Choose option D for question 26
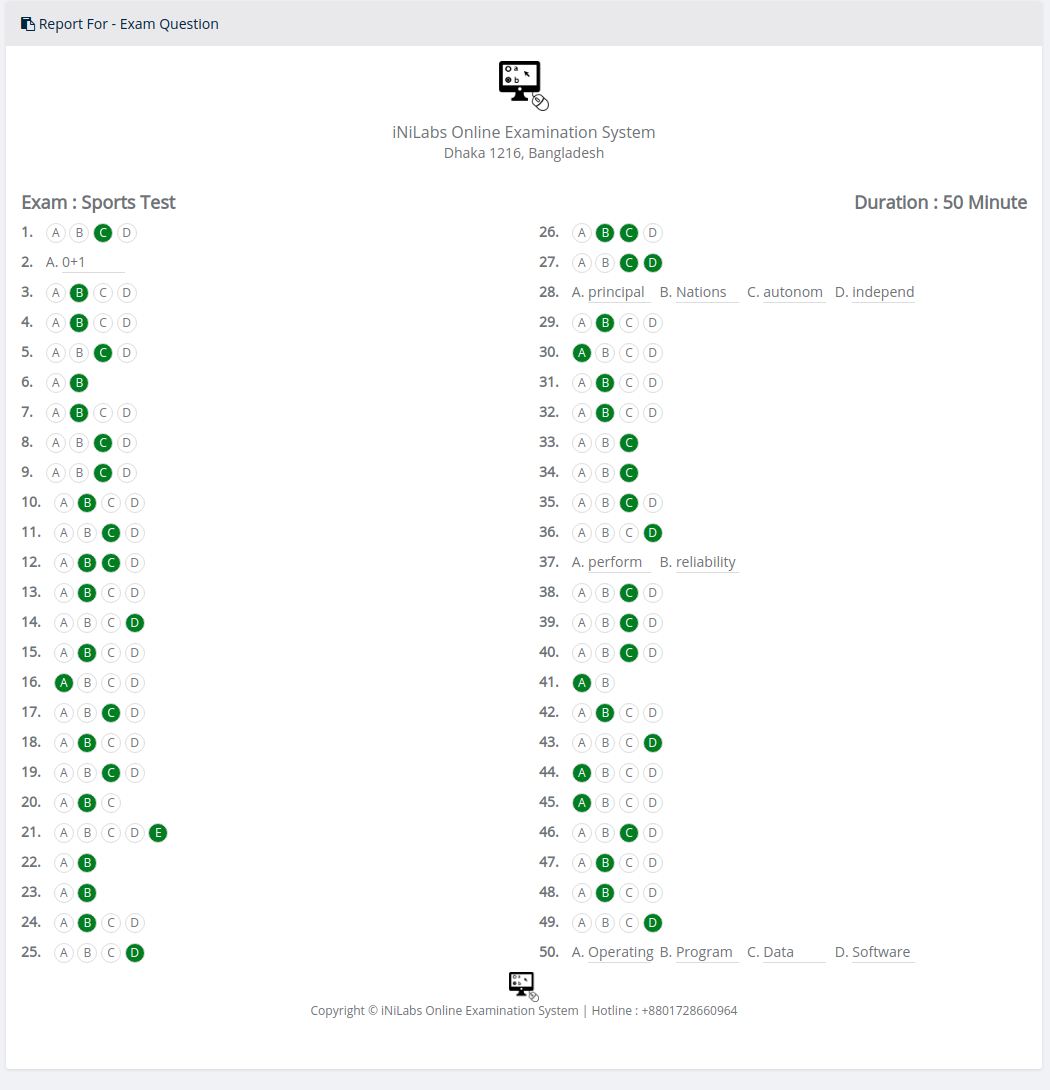Screen dimensions: 1050x1090 [652, 233]
